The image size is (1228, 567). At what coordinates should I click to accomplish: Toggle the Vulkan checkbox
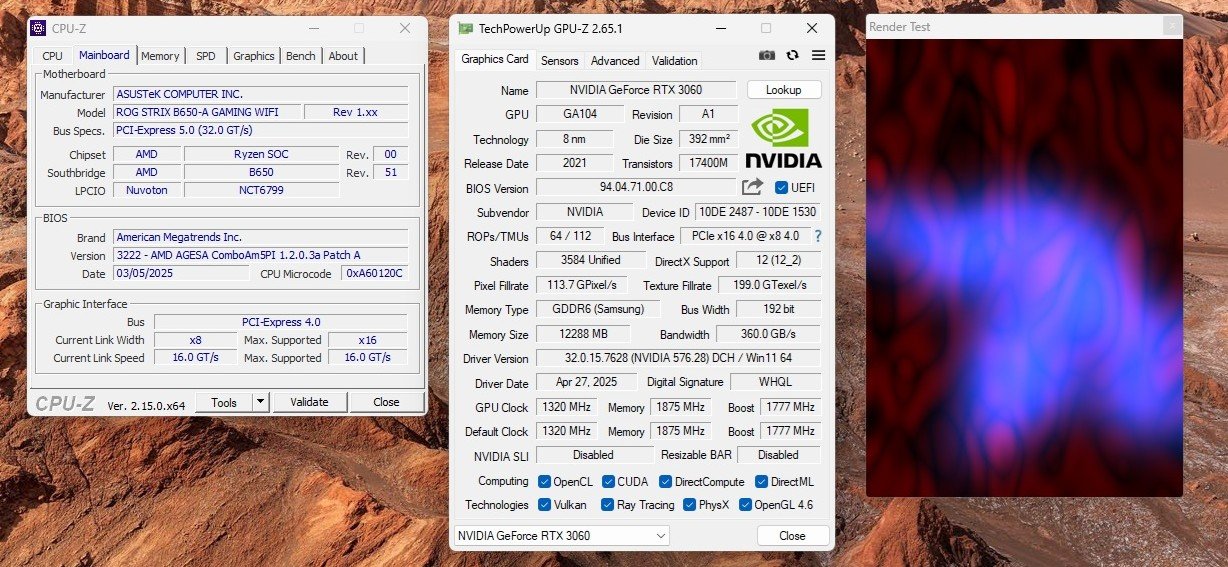pos(544,505)
